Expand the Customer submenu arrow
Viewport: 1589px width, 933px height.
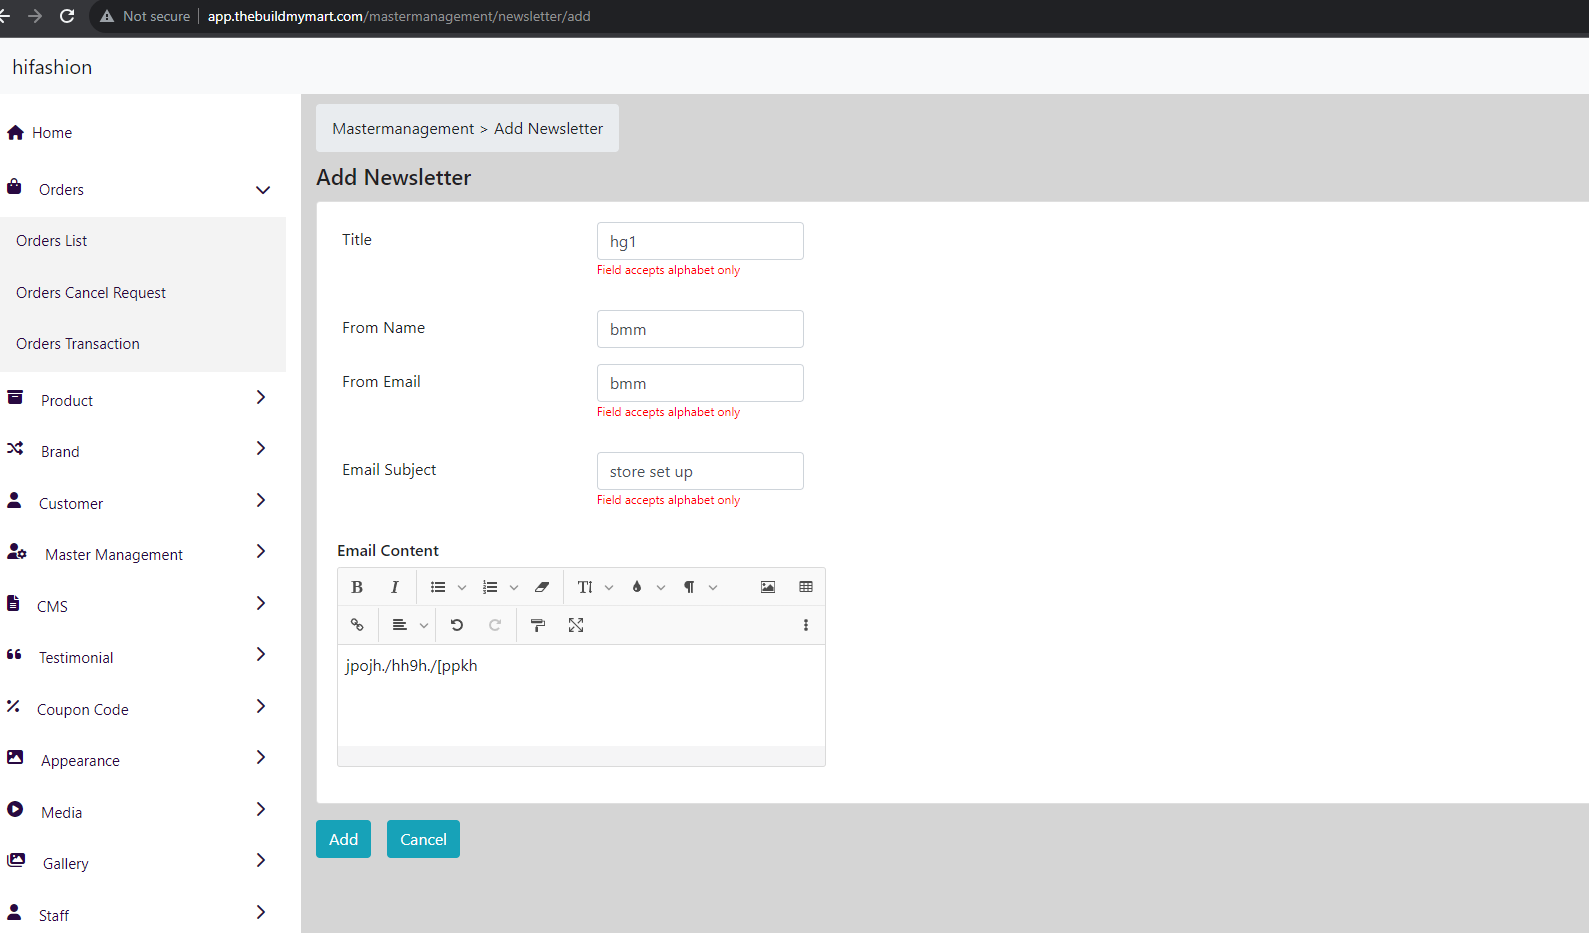(x=261, y=500)
